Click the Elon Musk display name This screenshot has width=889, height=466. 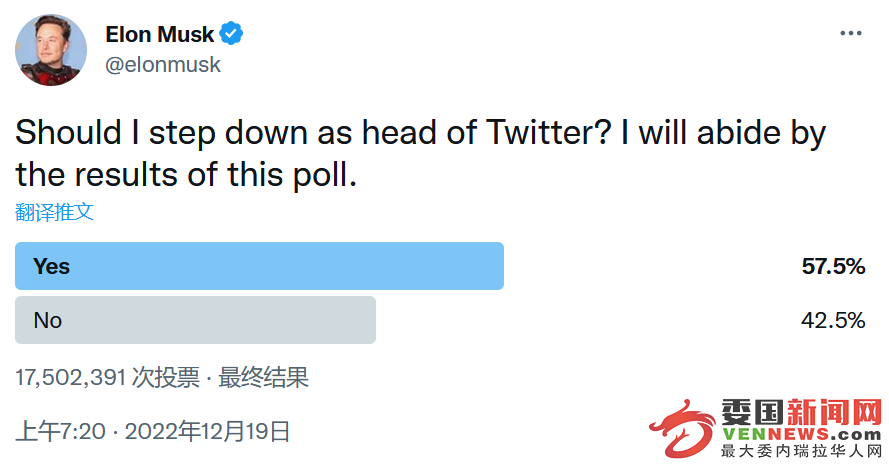pos(160,34)
